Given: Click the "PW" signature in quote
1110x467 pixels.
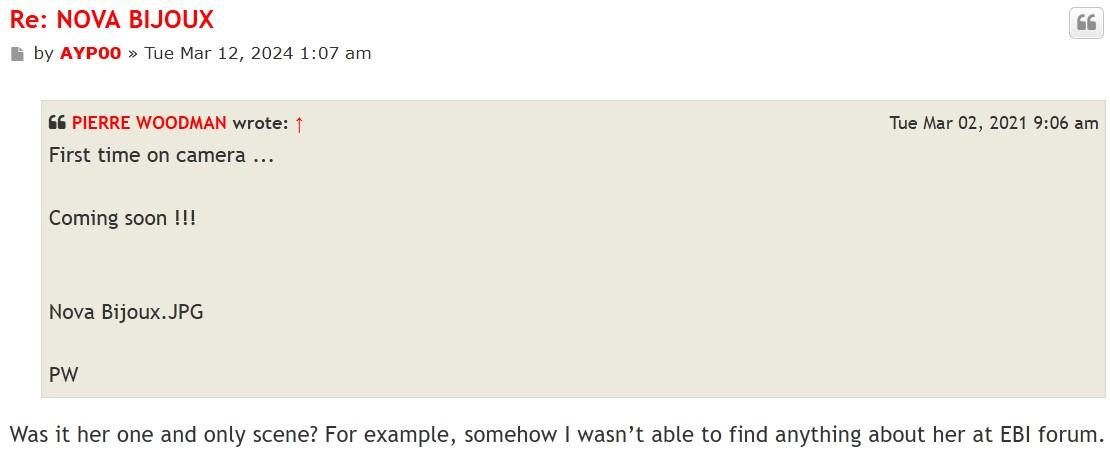Looking at the screenshot, I should [x=63, y=375].
